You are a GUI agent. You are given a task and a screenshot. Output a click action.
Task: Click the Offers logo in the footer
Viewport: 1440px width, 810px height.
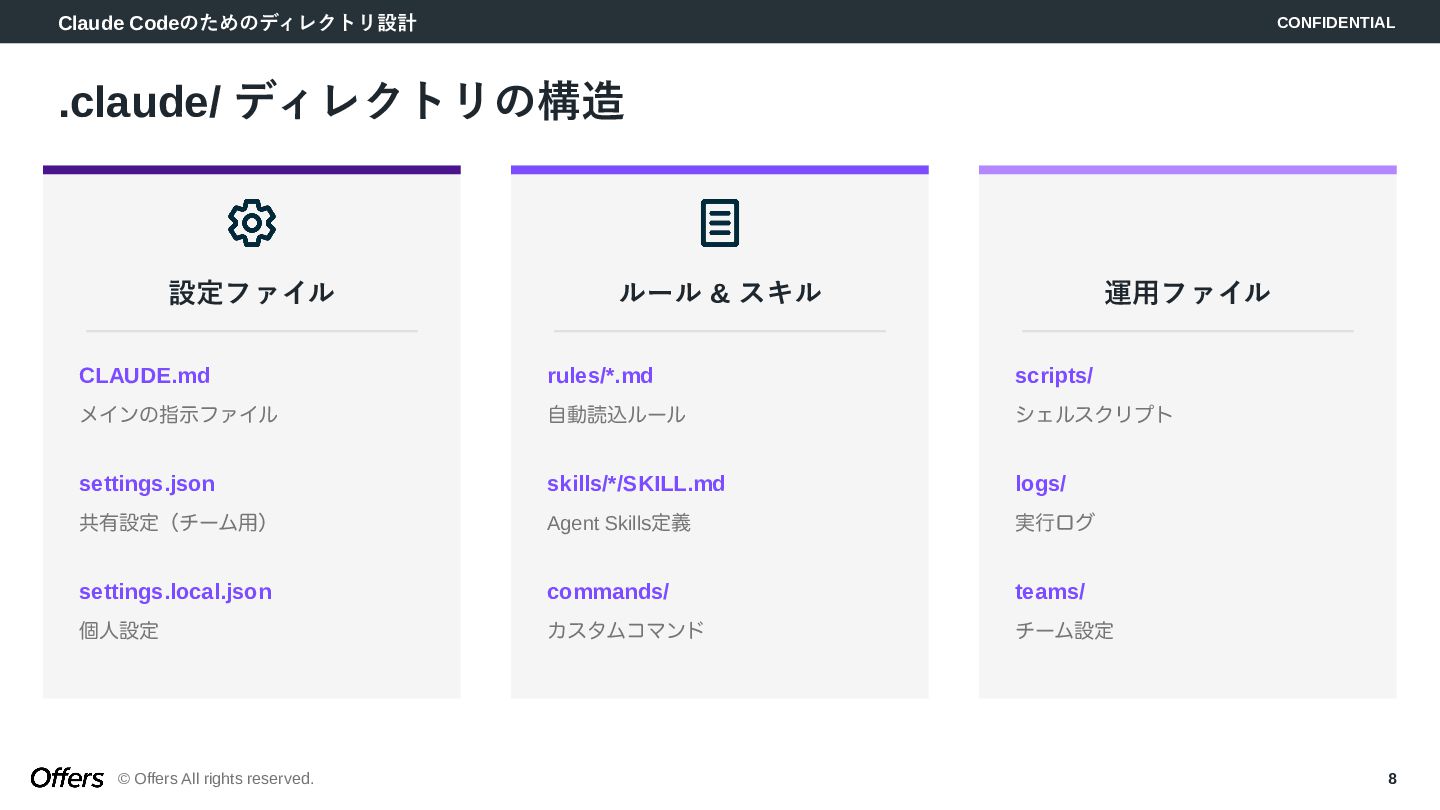[67, 778]
